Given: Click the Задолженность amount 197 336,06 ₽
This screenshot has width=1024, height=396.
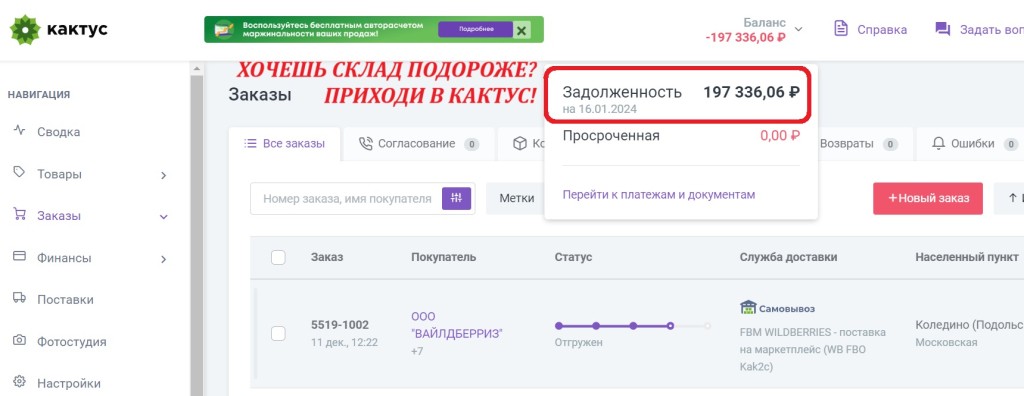Looking at the screenshot, I should pyautogui.click(x=751, y=93).
